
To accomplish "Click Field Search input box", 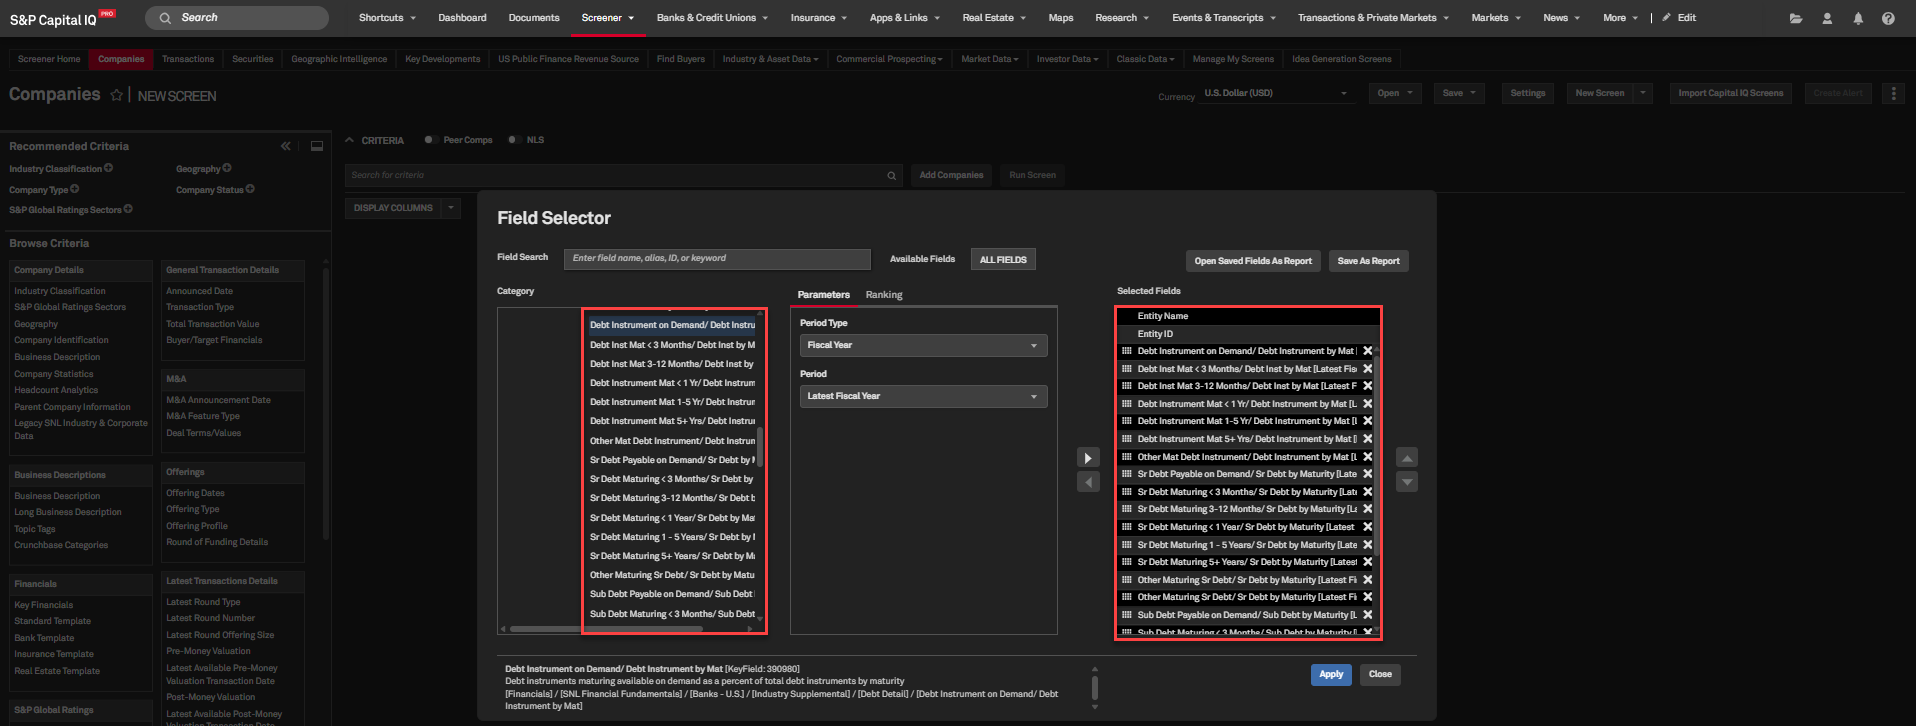I will pos(717,259).
